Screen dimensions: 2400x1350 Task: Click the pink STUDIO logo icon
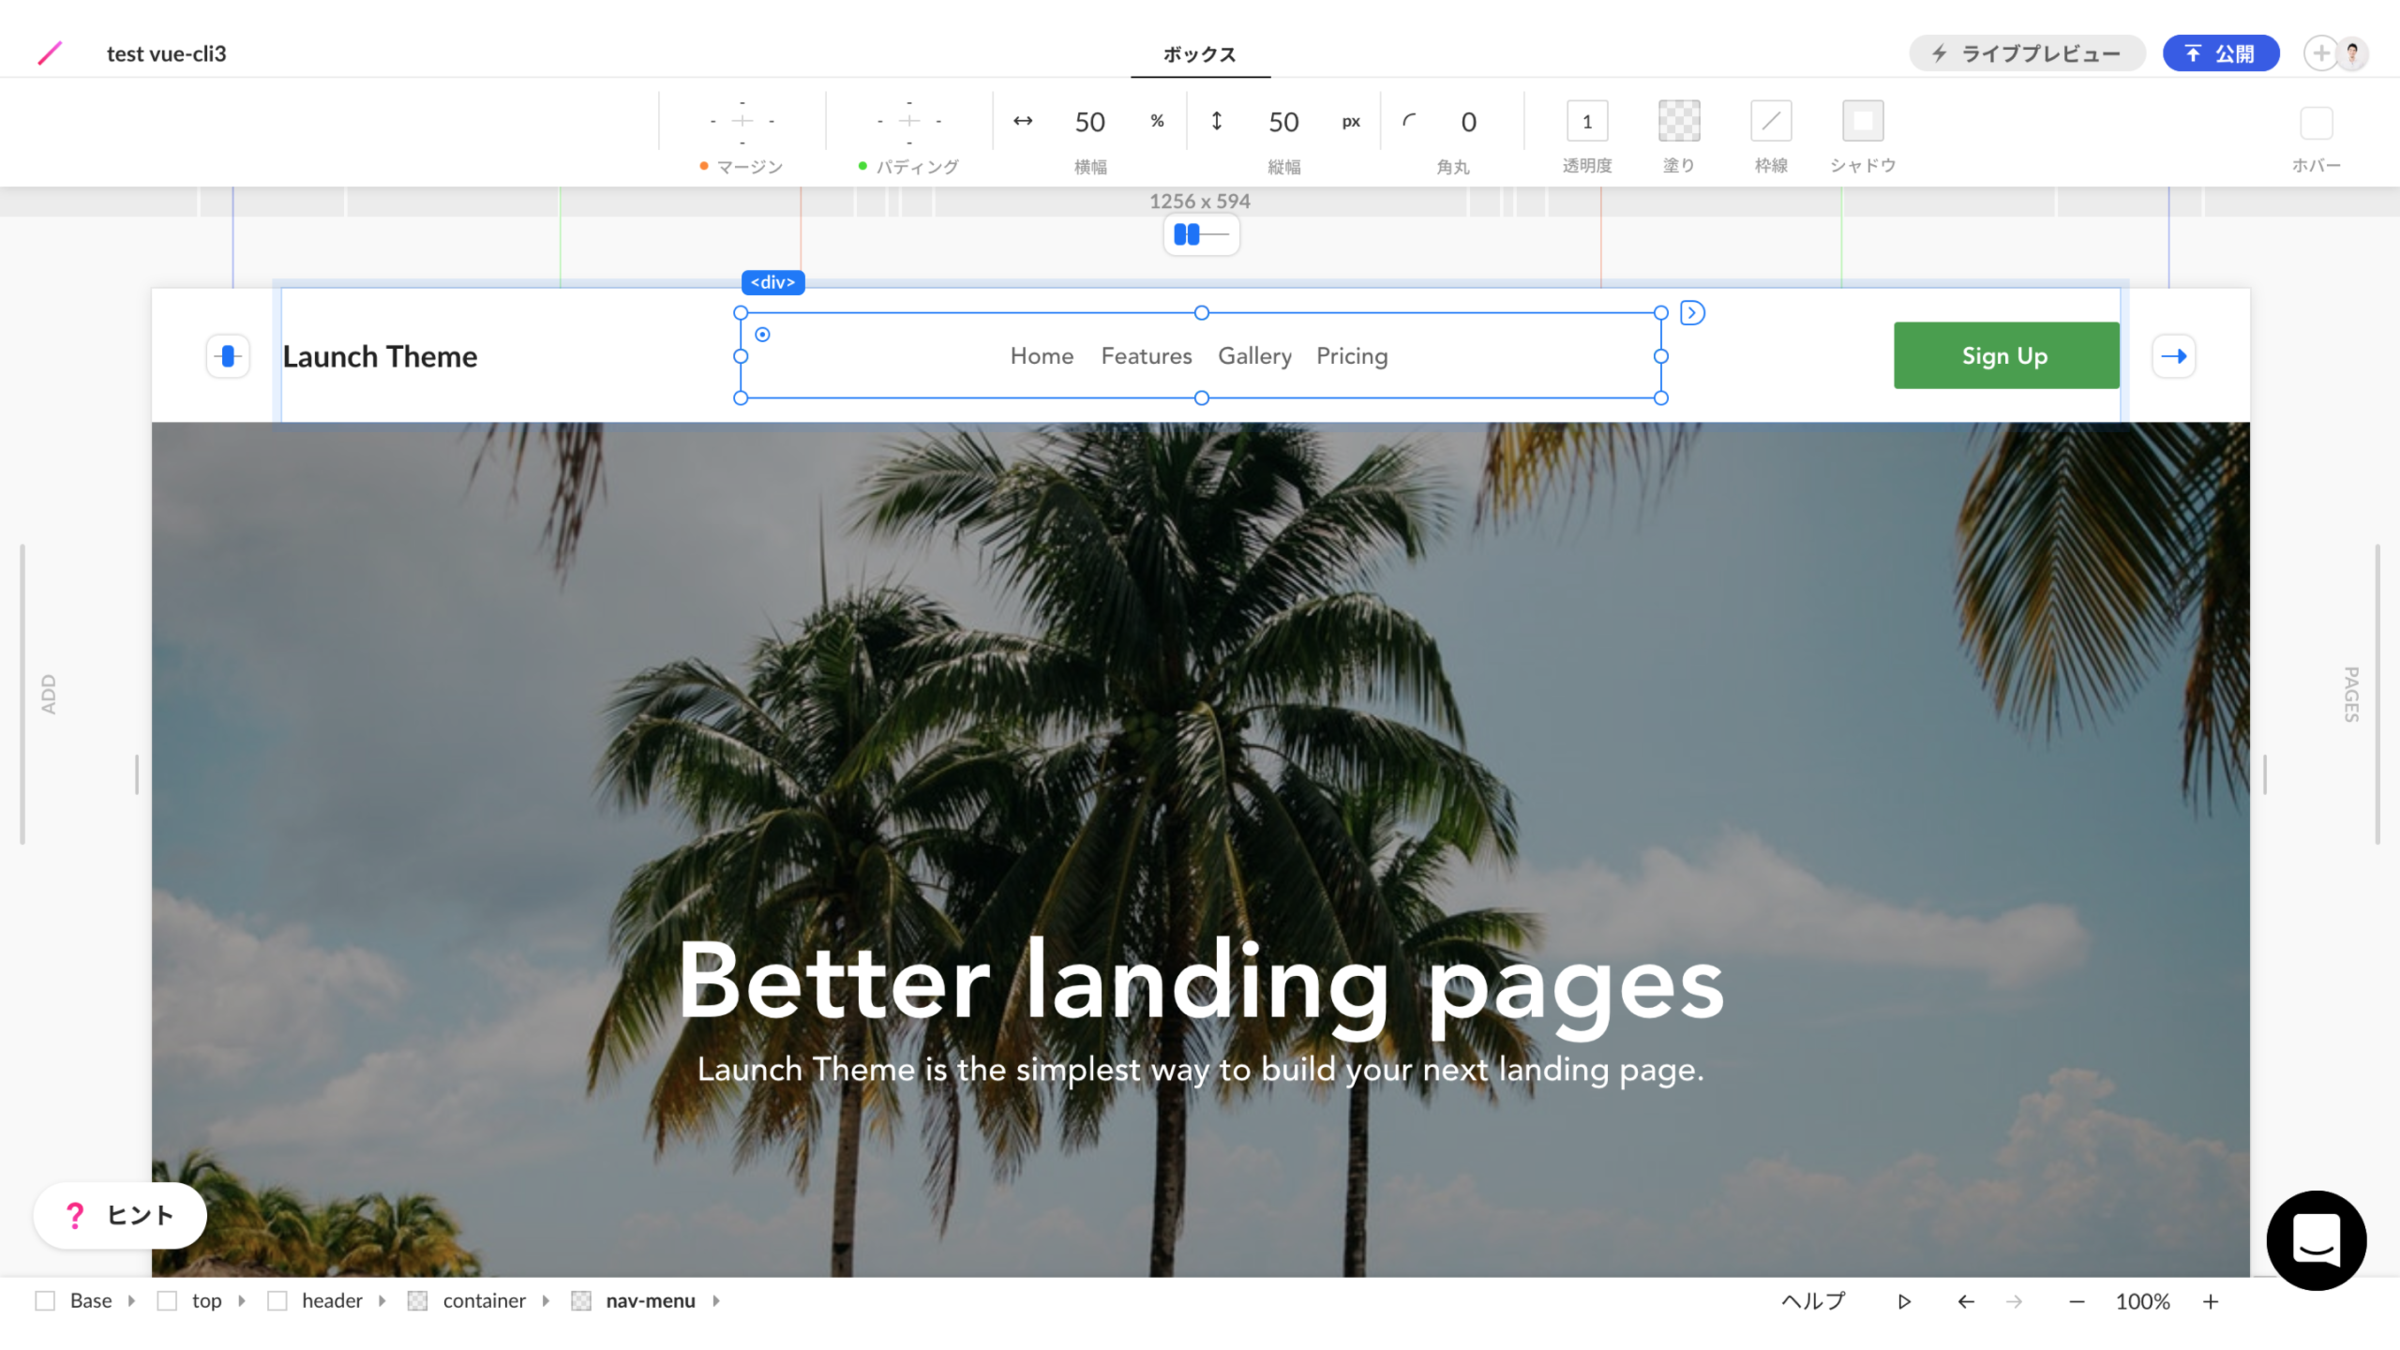click(49, 53)
